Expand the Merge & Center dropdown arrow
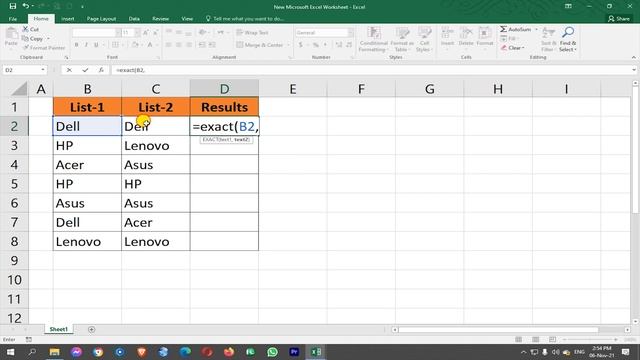This screenshot has width=640, height=360. [x=288, y=45]
